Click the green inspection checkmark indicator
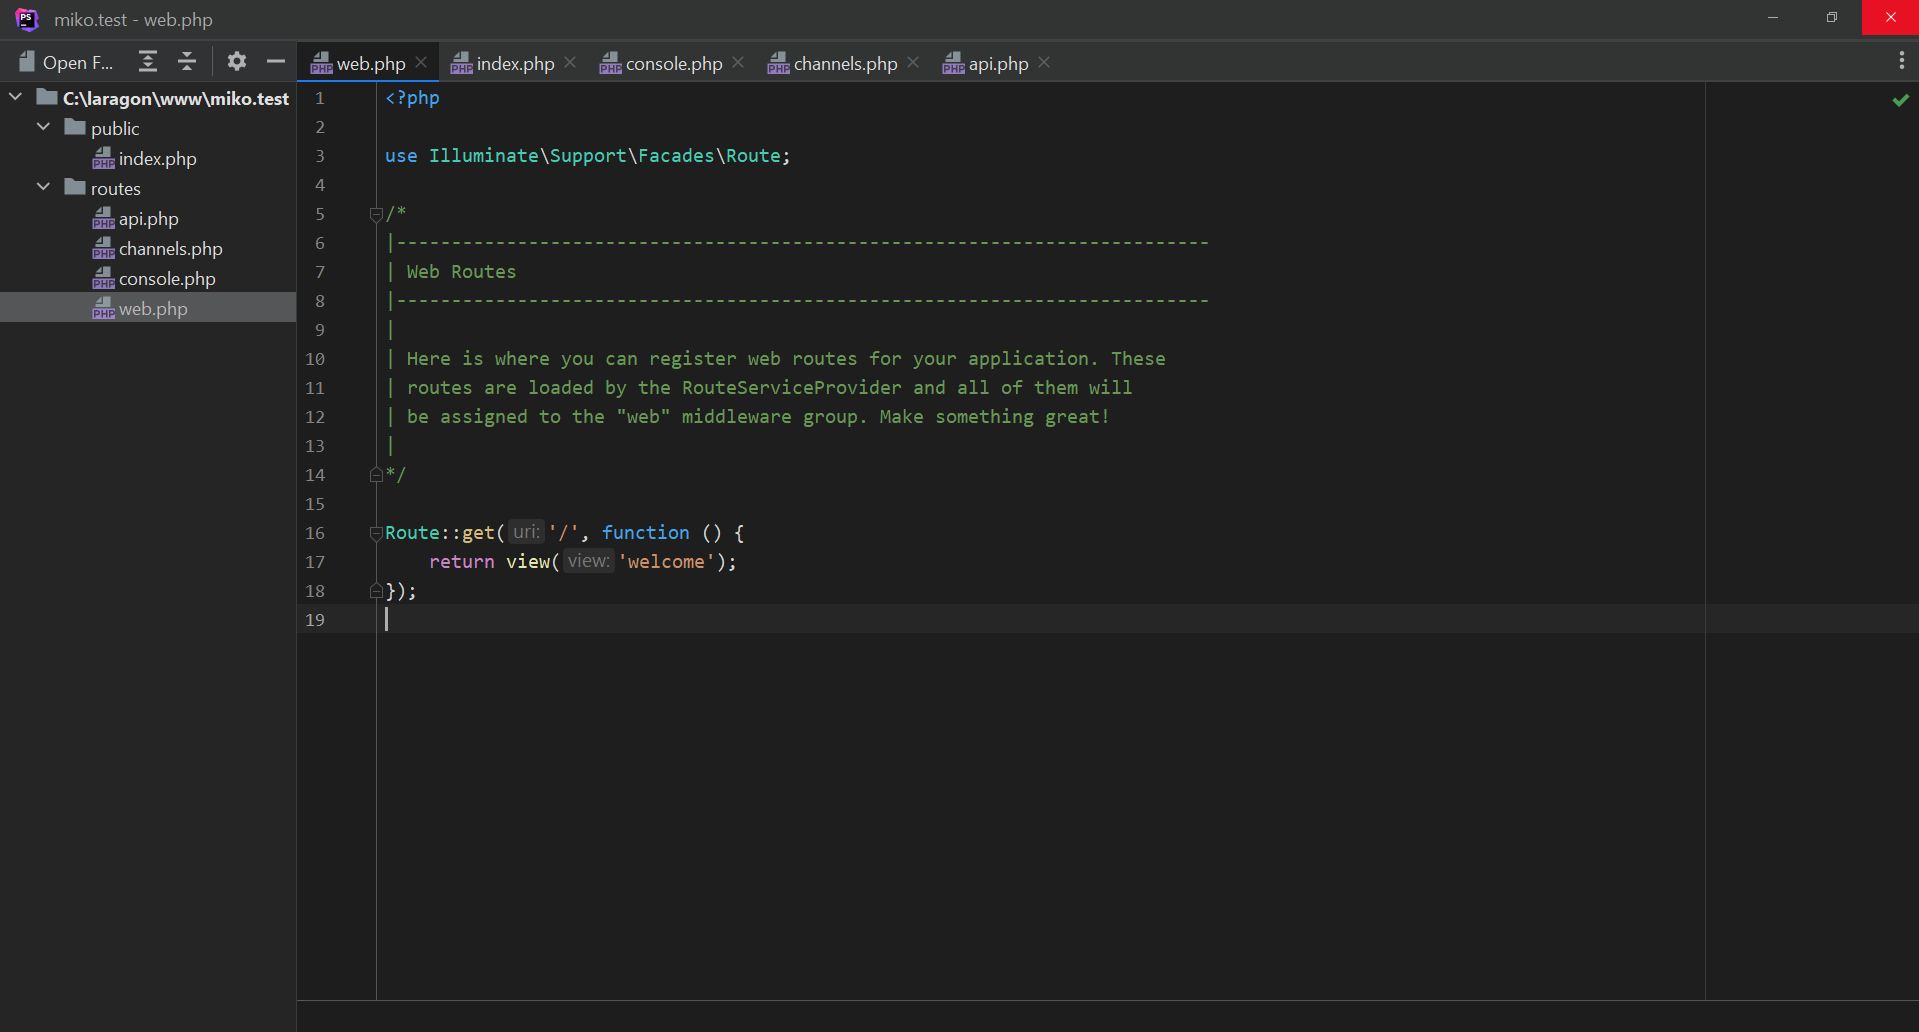1919x1032 pixels. click(1900, 100)
